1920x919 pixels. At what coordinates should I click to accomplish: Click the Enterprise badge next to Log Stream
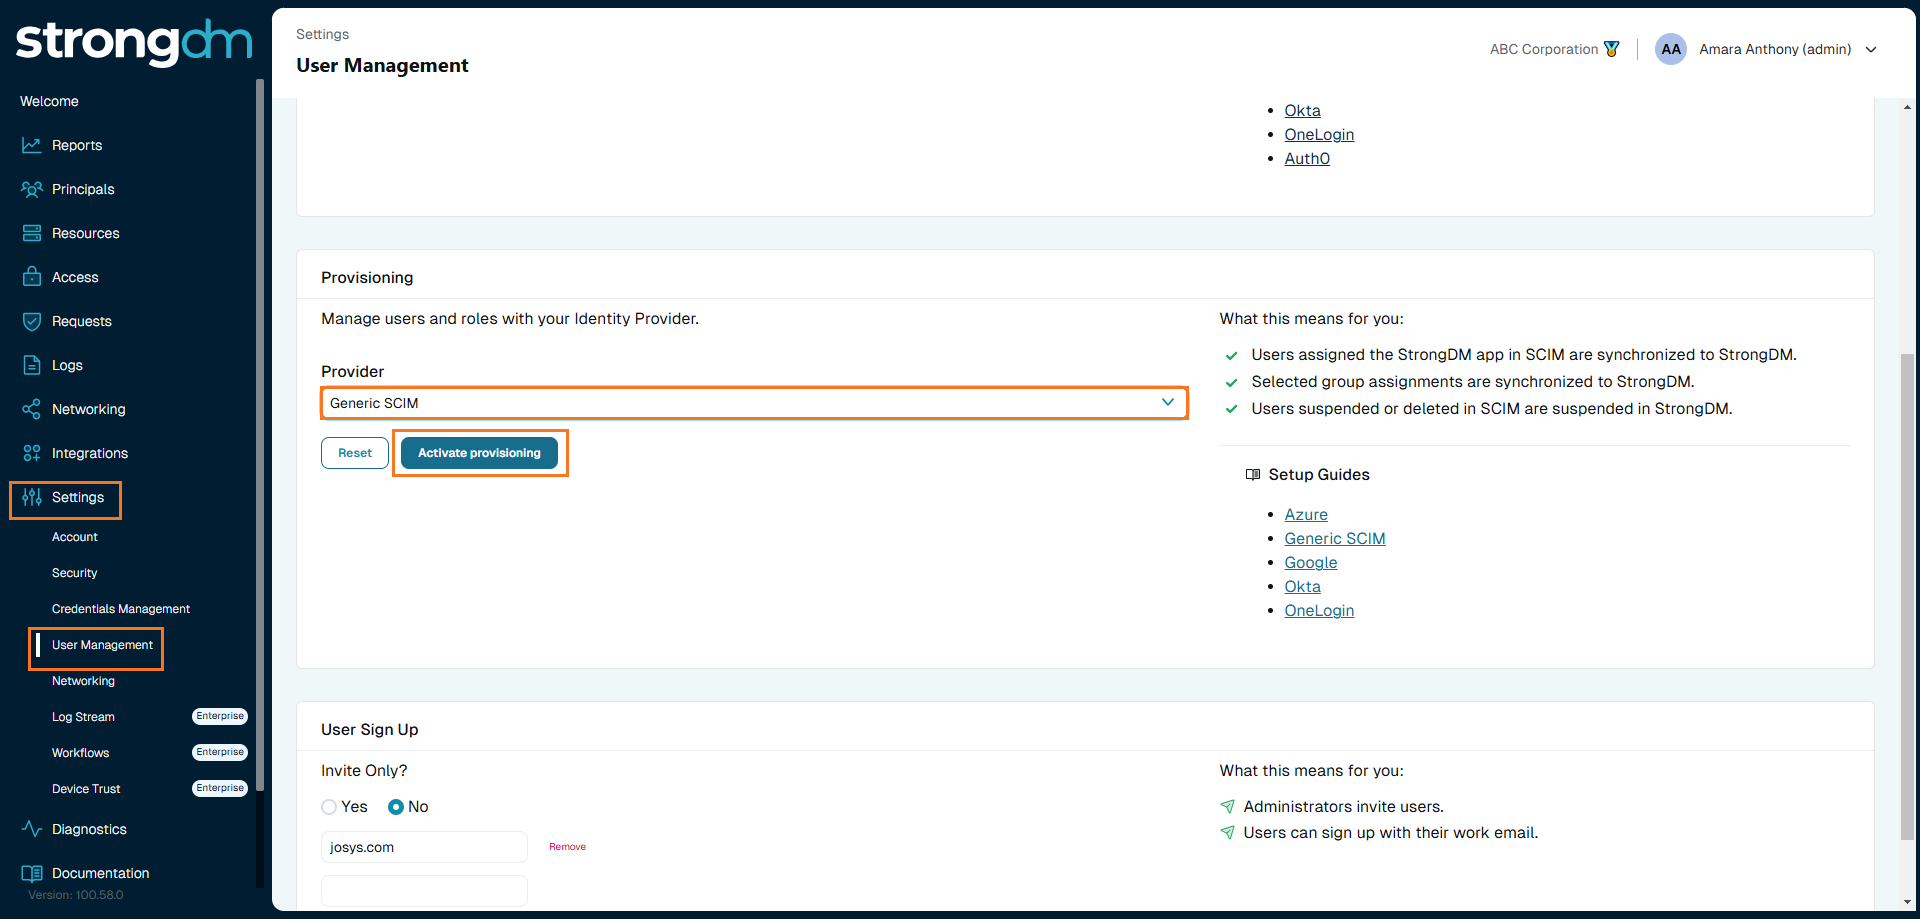coord(220,716)
